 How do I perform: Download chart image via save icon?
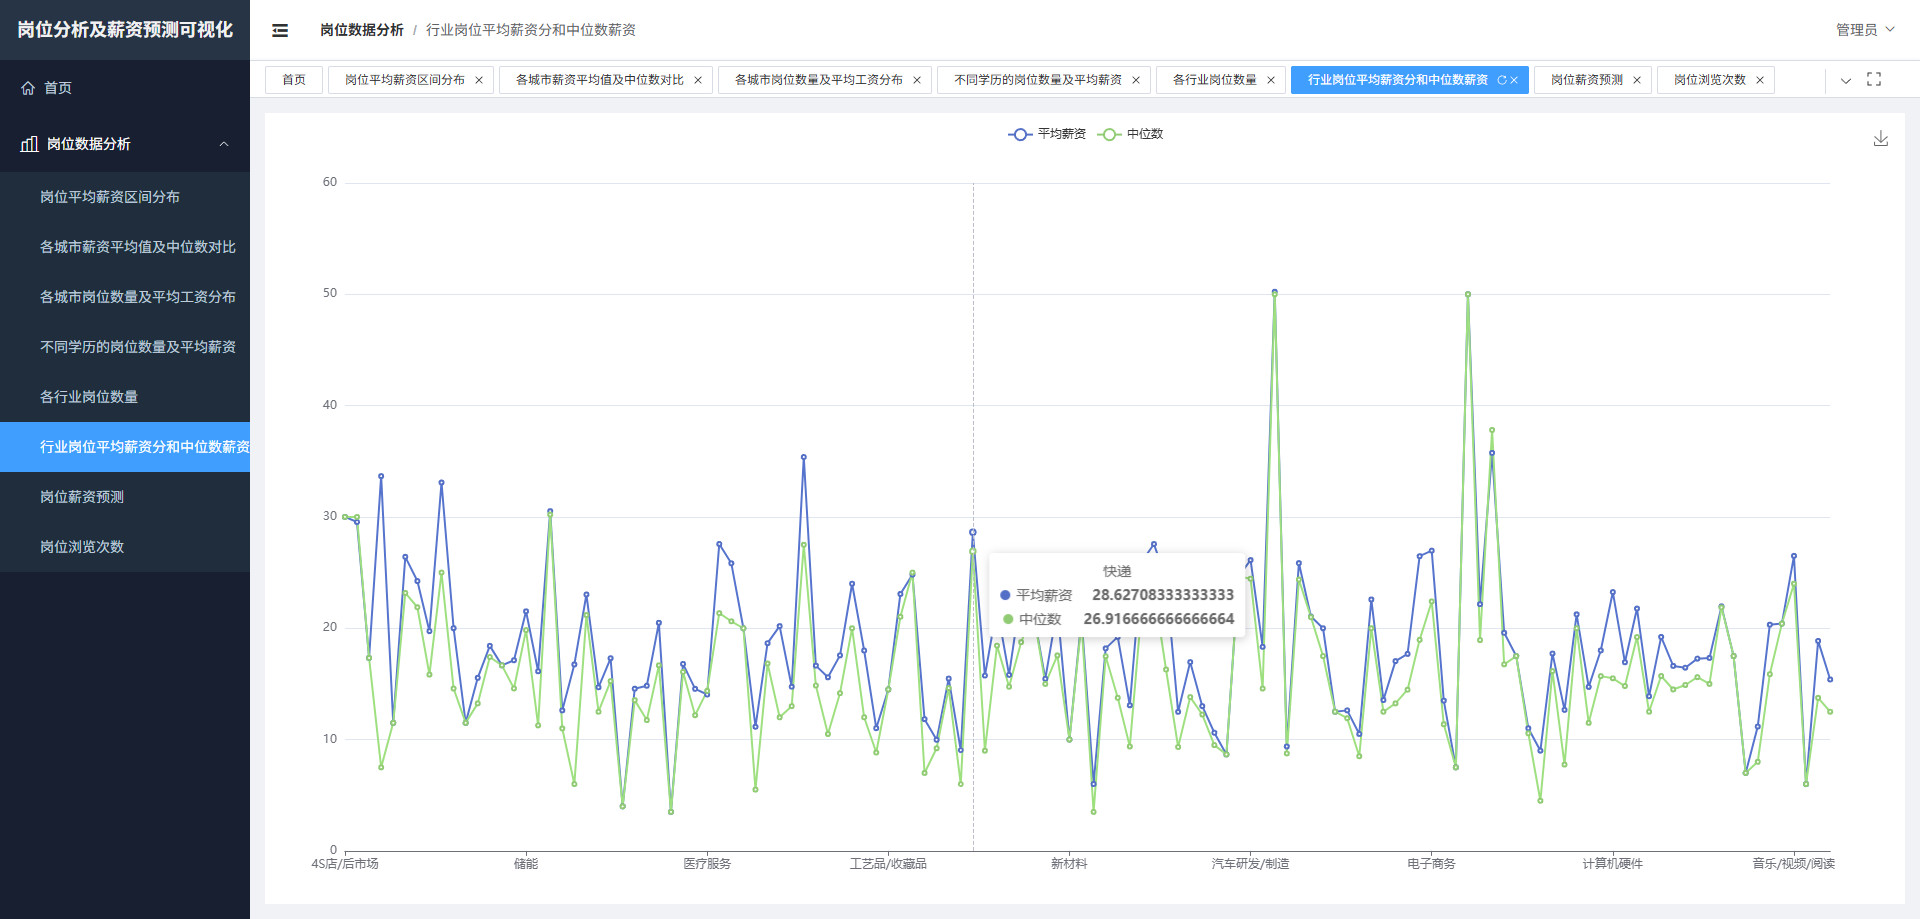point(1881,139)
